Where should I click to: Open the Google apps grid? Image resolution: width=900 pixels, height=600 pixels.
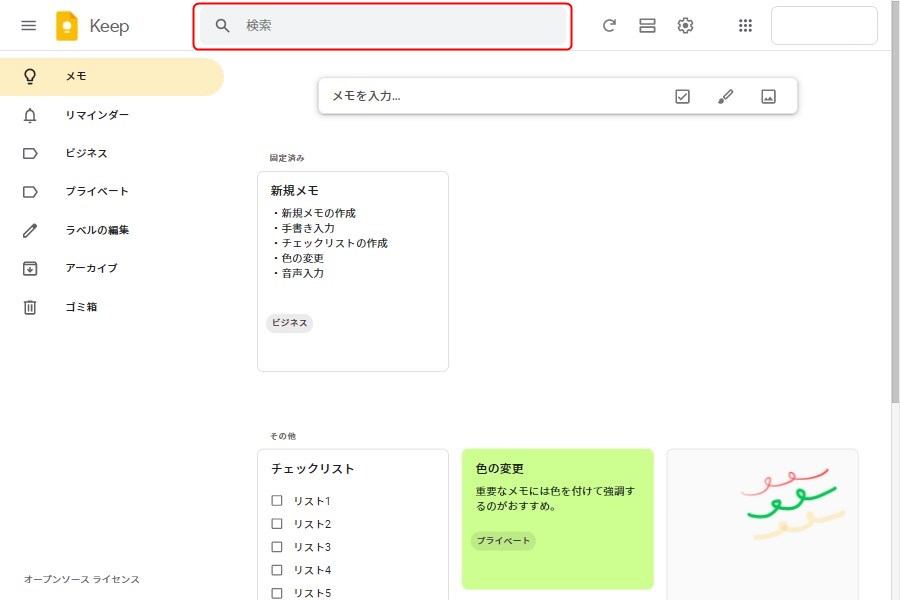coord(745,26)
